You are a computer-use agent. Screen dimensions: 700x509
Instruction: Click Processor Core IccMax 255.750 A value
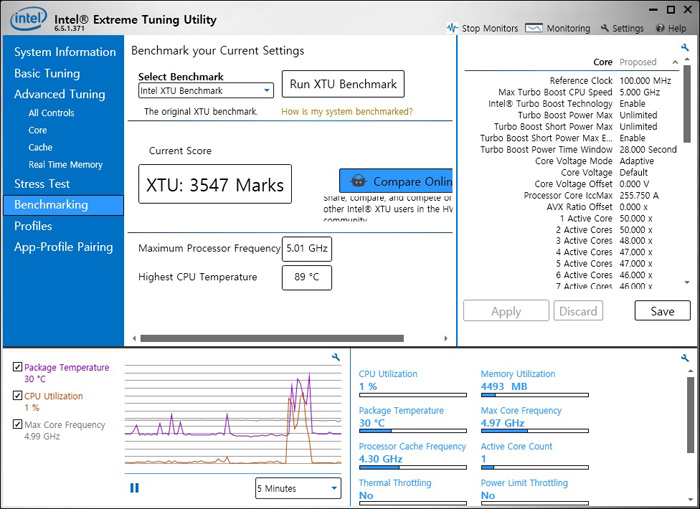[638, 196]
